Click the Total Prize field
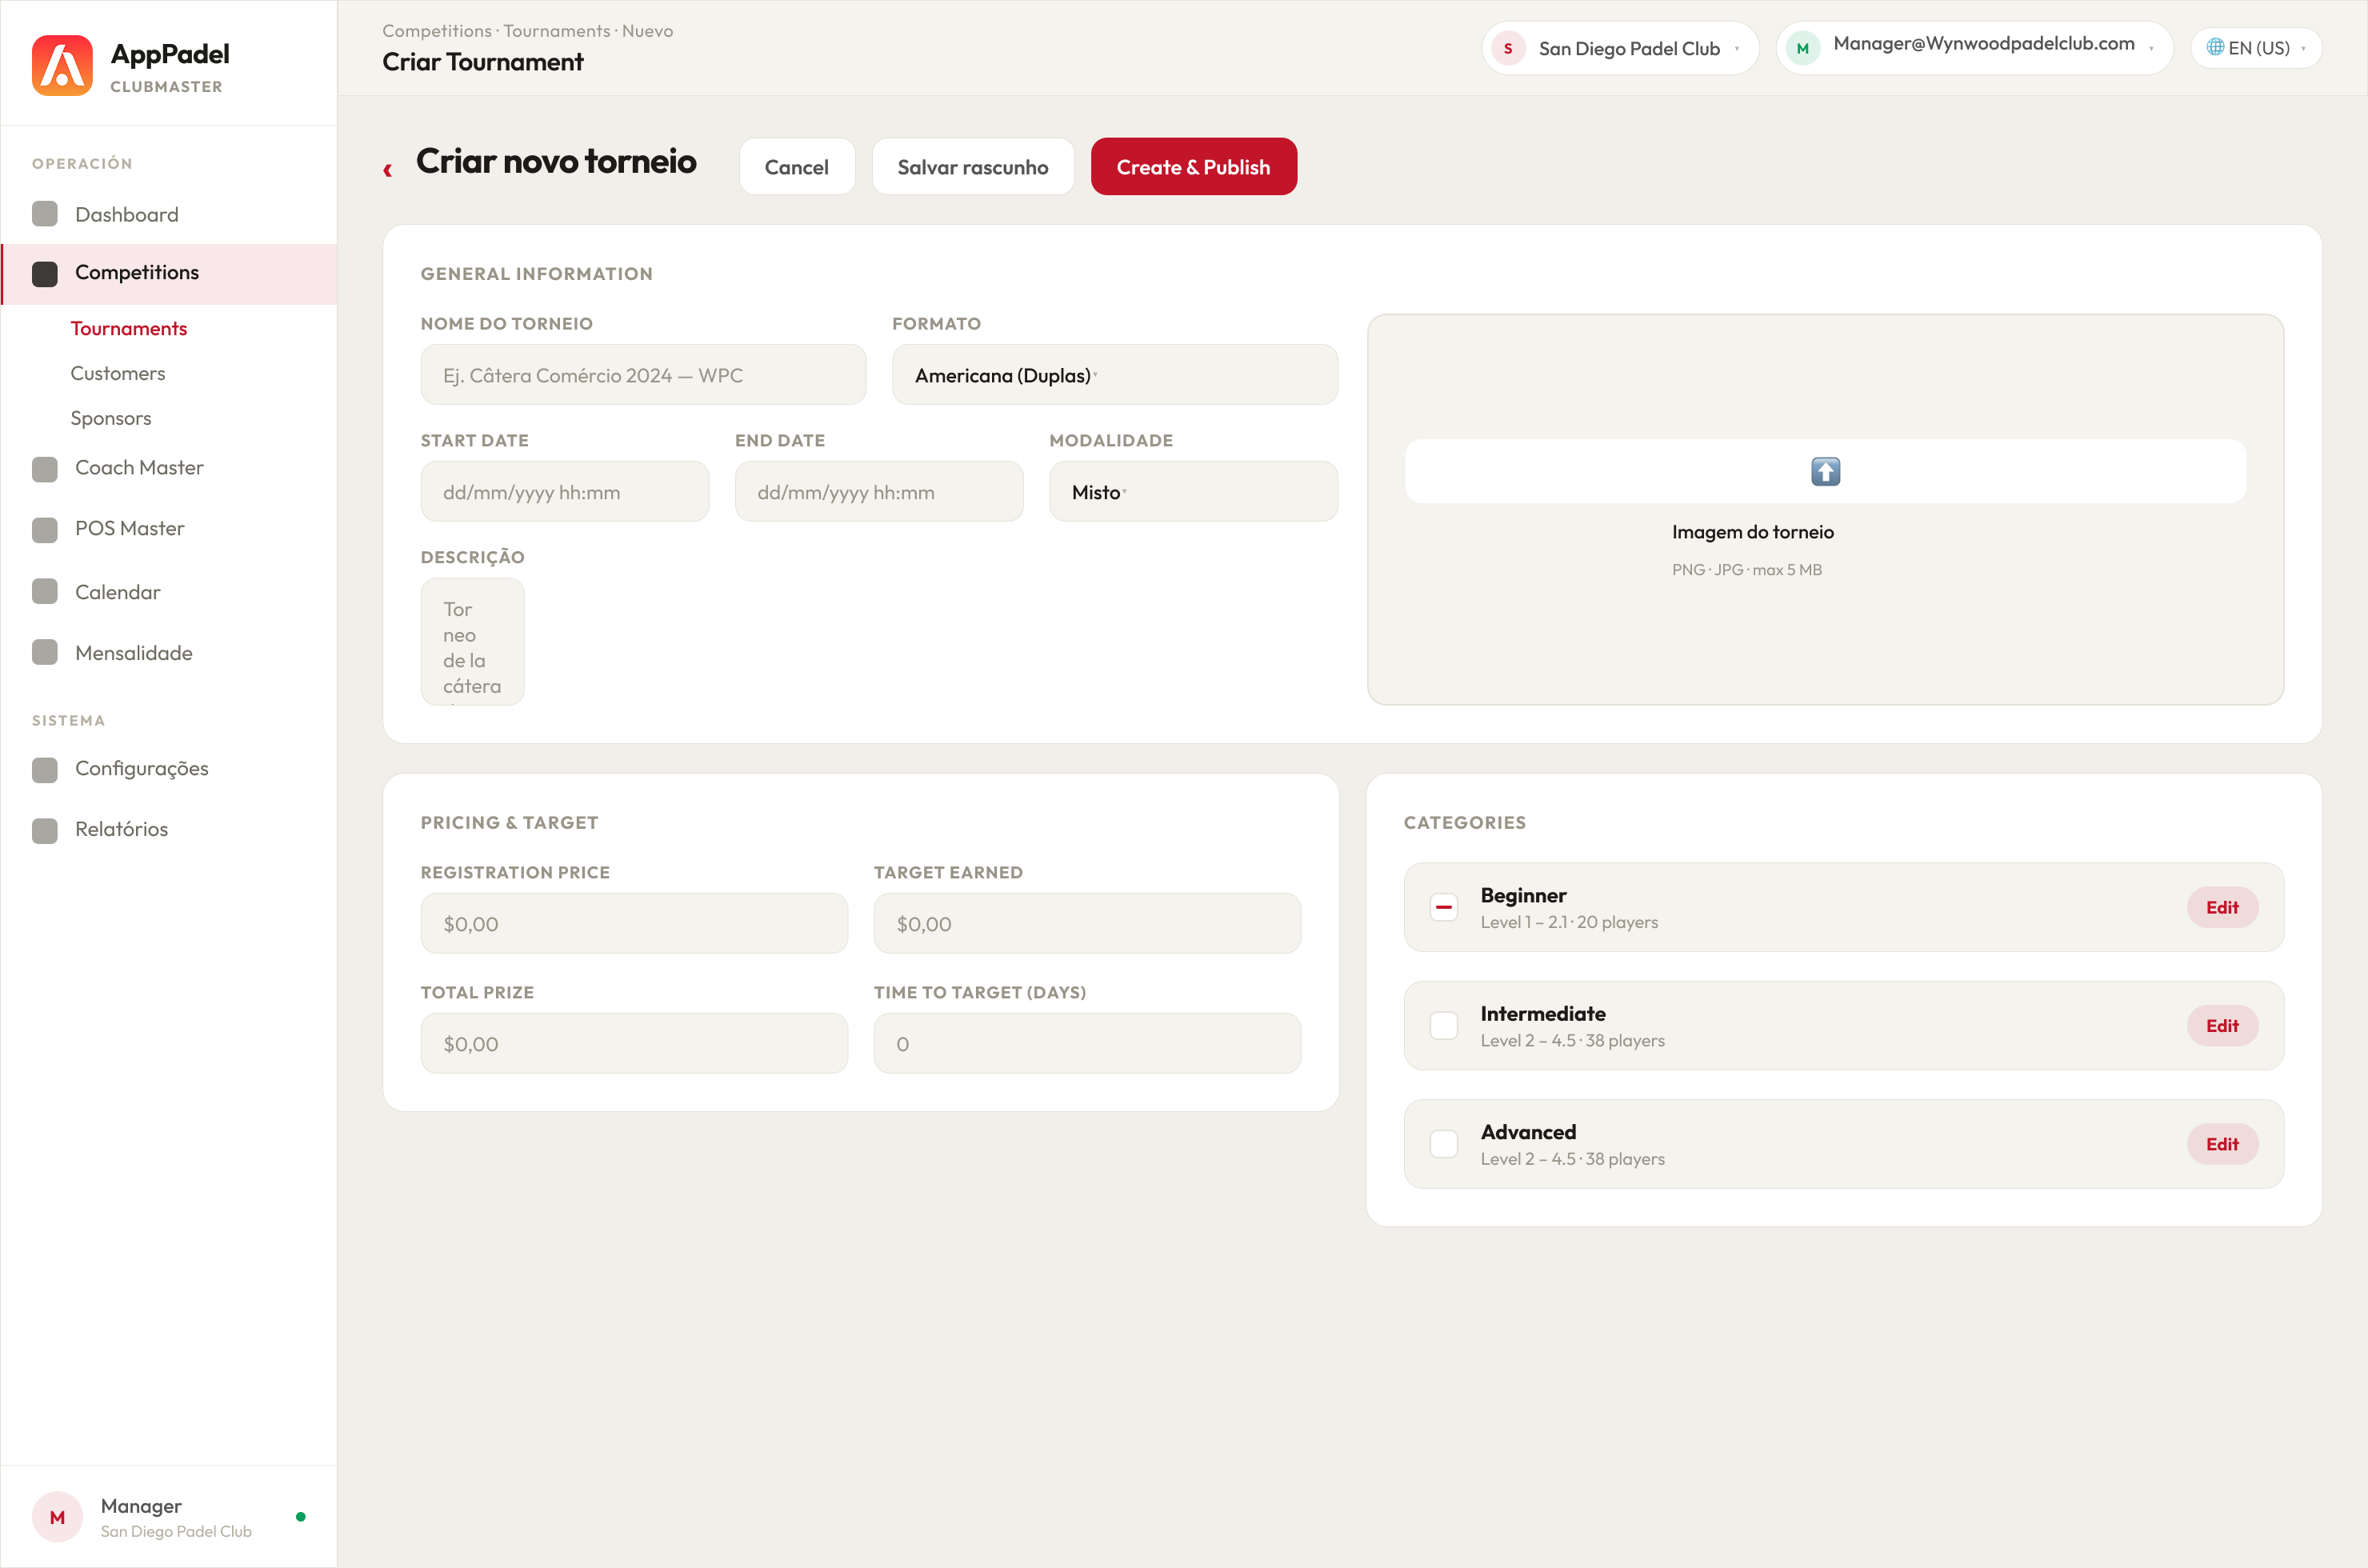This screenshot has height=1568, width=2368. [x=634, y=1043]
